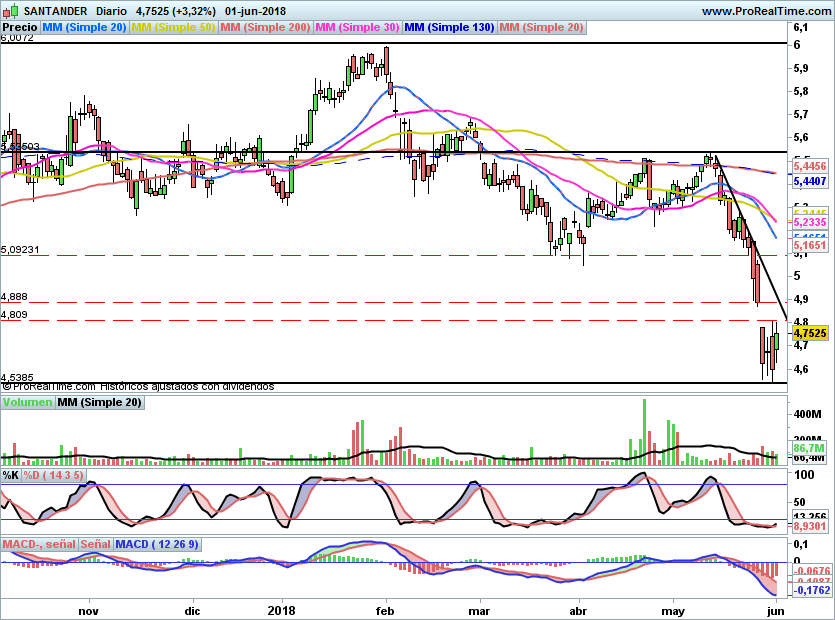Click the 5,09231 support level label
Viewport: 835px width, 620px height.
click(x=20, y=250)
